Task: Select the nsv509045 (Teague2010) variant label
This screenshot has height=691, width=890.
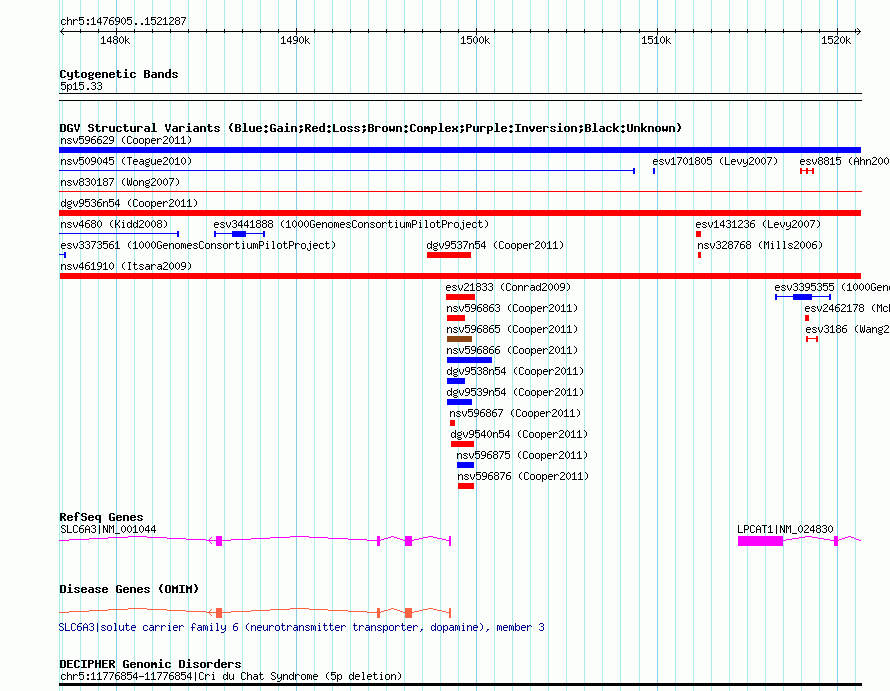Action: click(x=126, y=161)
